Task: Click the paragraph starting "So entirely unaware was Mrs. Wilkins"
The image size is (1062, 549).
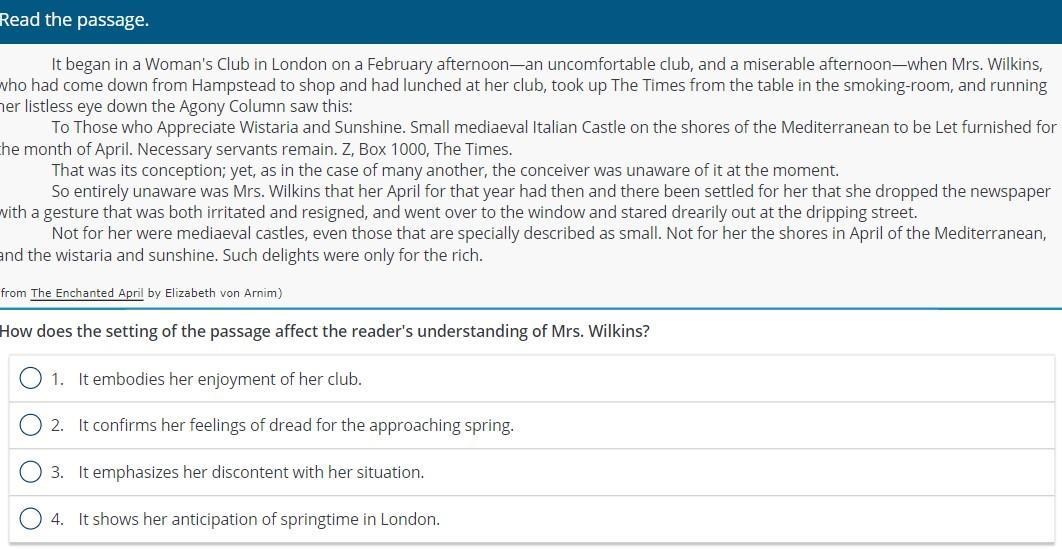Action: click(525, 202)
